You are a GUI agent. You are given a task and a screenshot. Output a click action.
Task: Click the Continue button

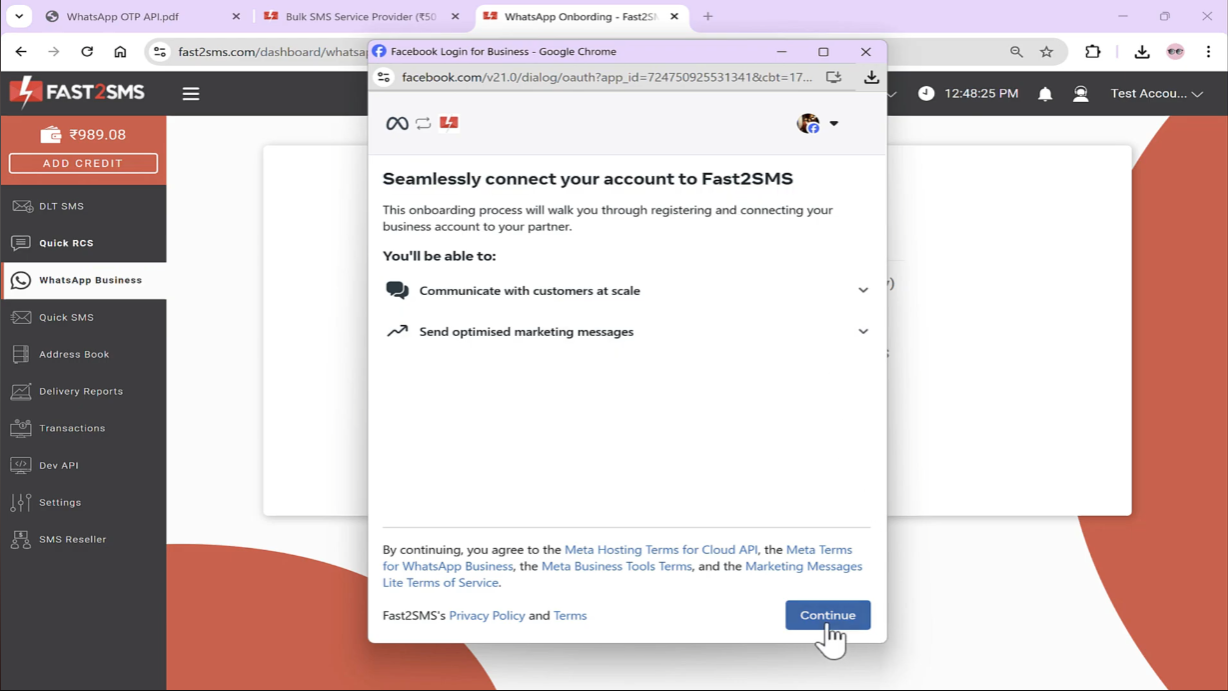tap(827, 614)
